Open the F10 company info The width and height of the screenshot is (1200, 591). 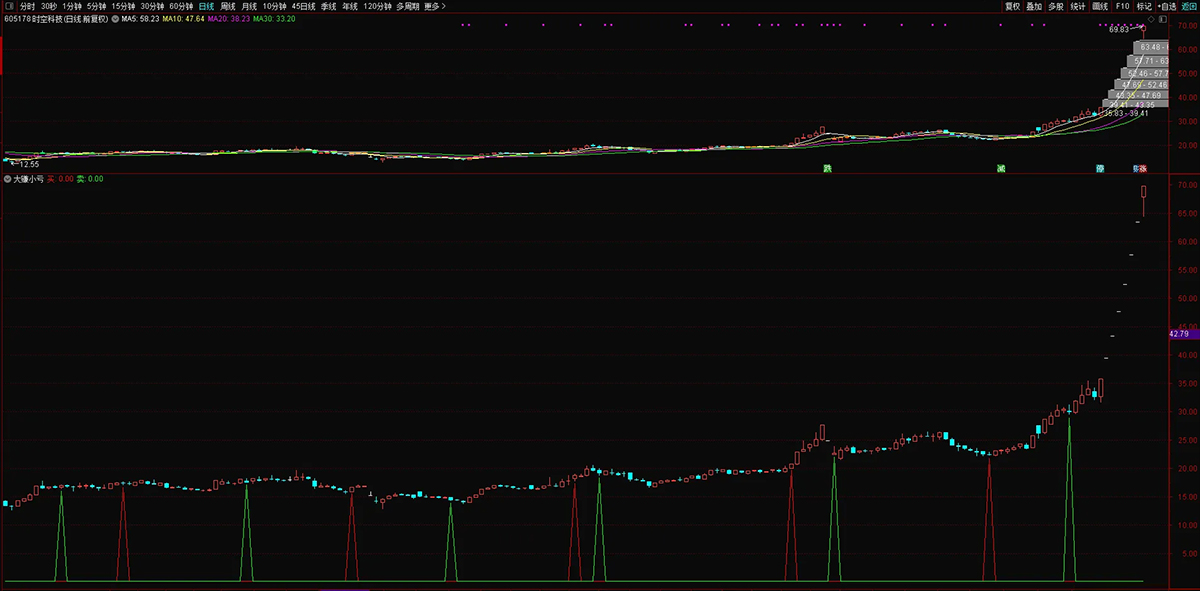click(x=1122, y=6)
